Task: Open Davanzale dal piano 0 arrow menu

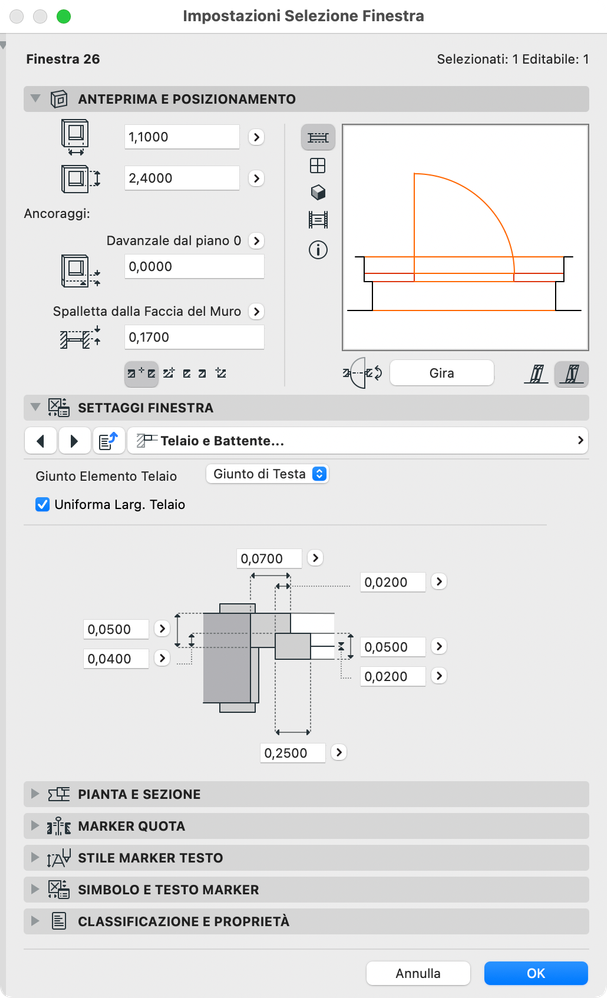Action: [256, 241]
